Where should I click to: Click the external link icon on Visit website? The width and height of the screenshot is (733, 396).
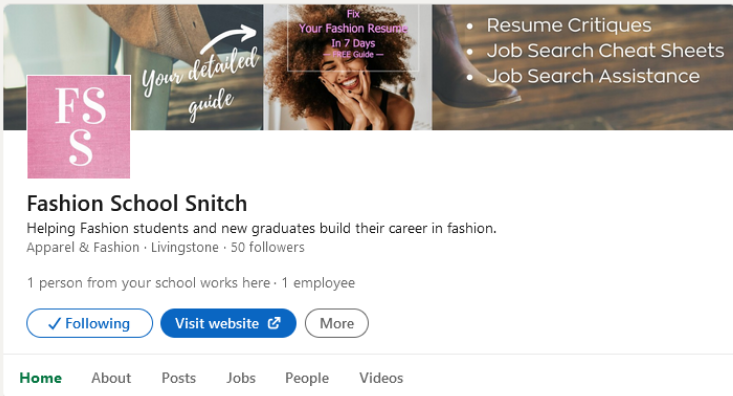[274, 323]
